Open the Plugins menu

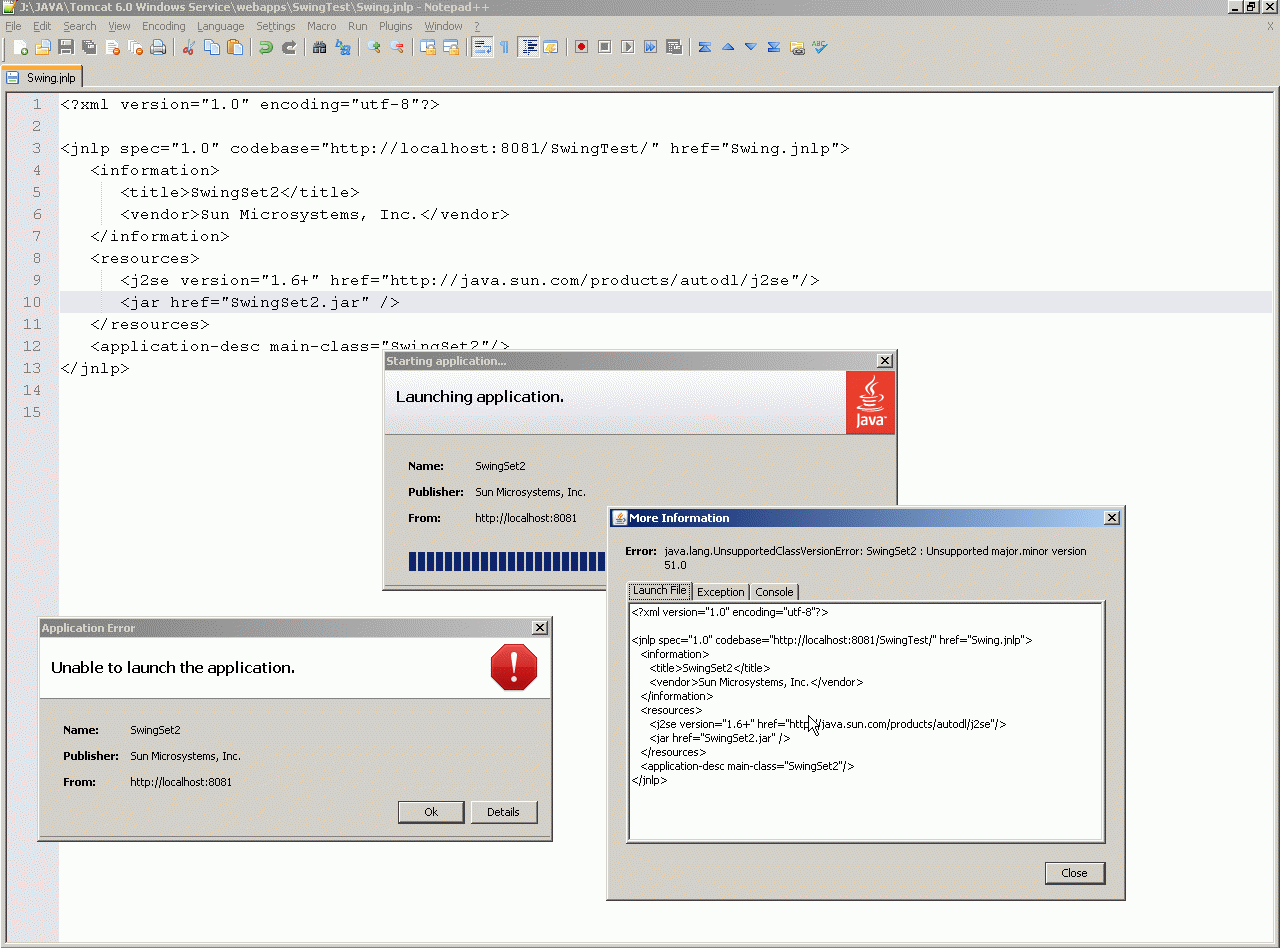396,26
